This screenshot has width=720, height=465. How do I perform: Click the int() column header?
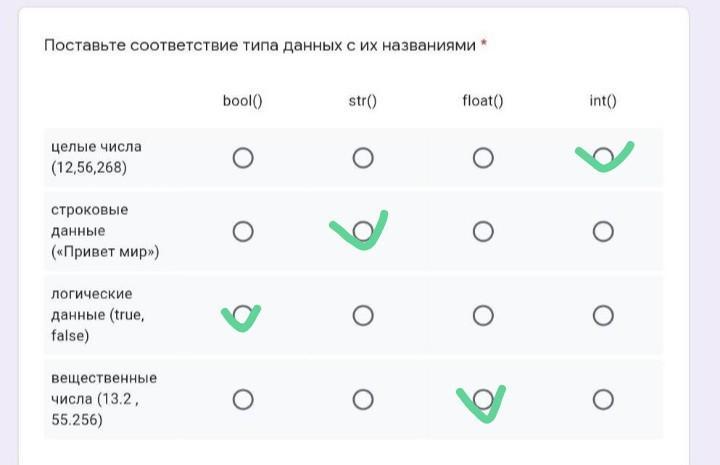[x=603, y=101]
